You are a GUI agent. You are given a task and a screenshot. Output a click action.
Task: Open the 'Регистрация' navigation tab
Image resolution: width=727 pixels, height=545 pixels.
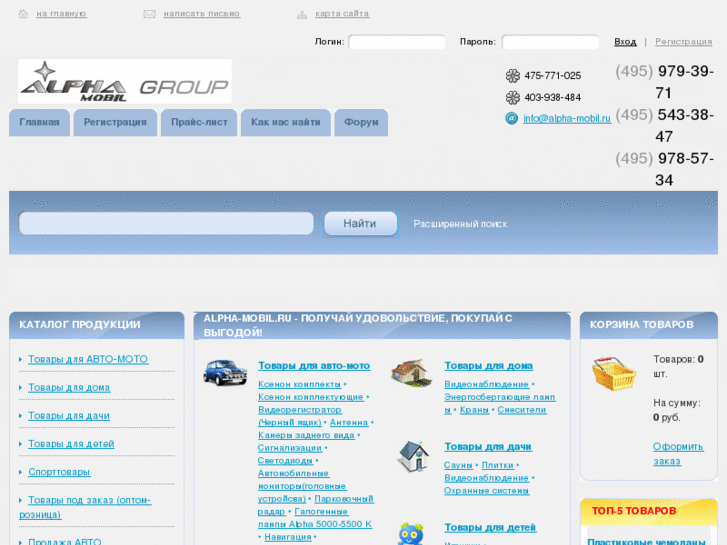(x=115, y=122)
